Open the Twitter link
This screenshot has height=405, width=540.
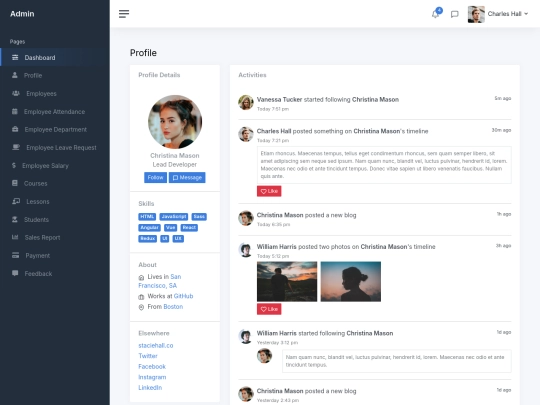point(148,356)
